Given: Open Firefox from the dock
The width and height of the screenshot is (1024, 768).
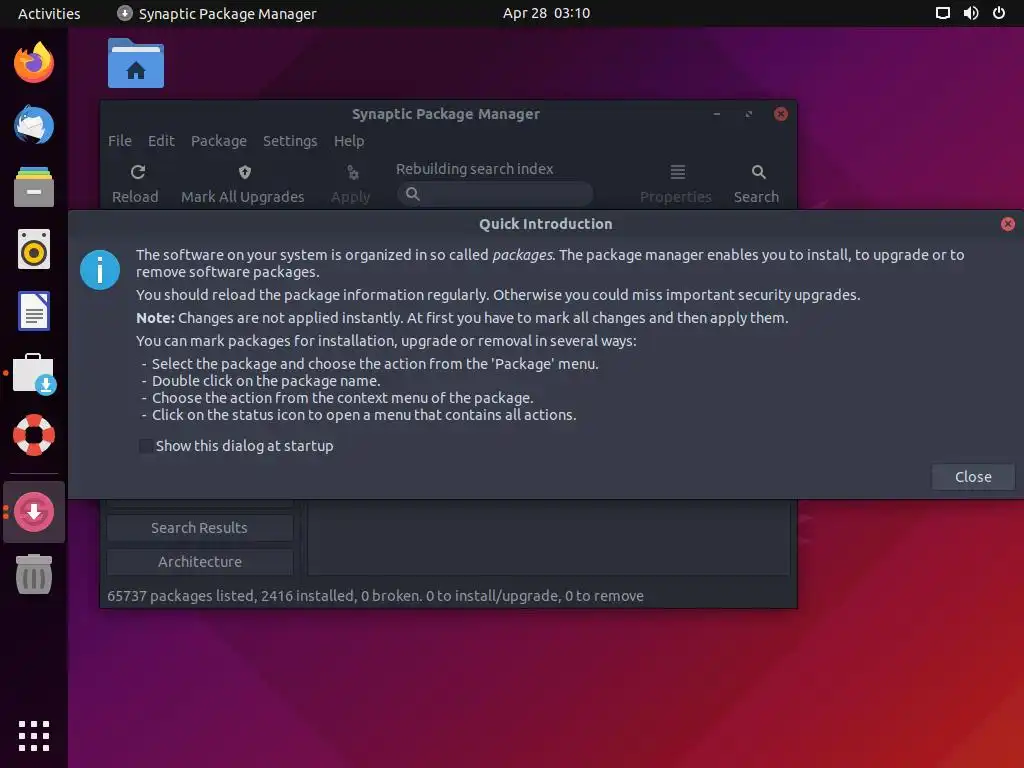Looking at the screenshot, I should point(34,63).
